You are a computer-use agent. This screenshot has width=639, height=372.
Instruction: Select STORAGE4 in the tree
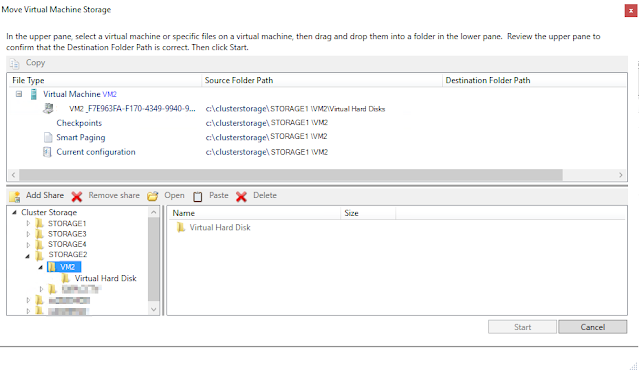point(67,244)
